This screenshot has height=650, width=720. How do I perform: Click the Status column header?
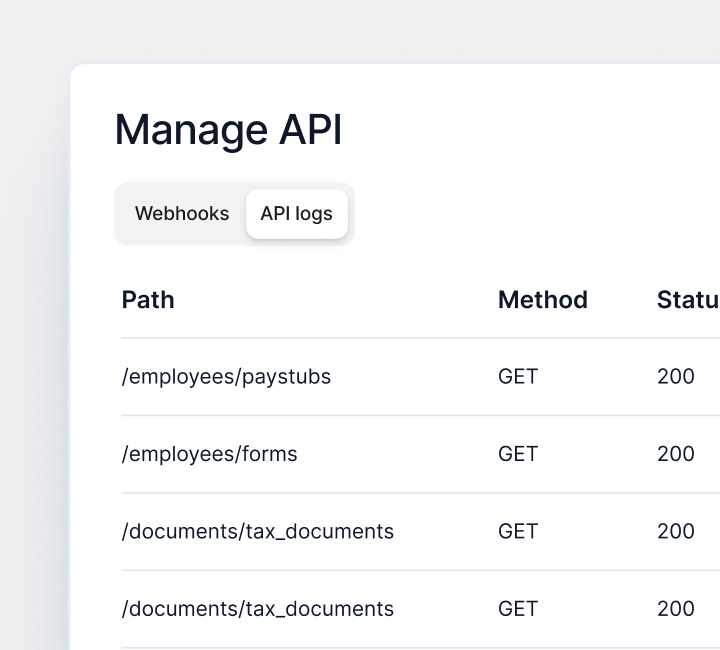687,300
